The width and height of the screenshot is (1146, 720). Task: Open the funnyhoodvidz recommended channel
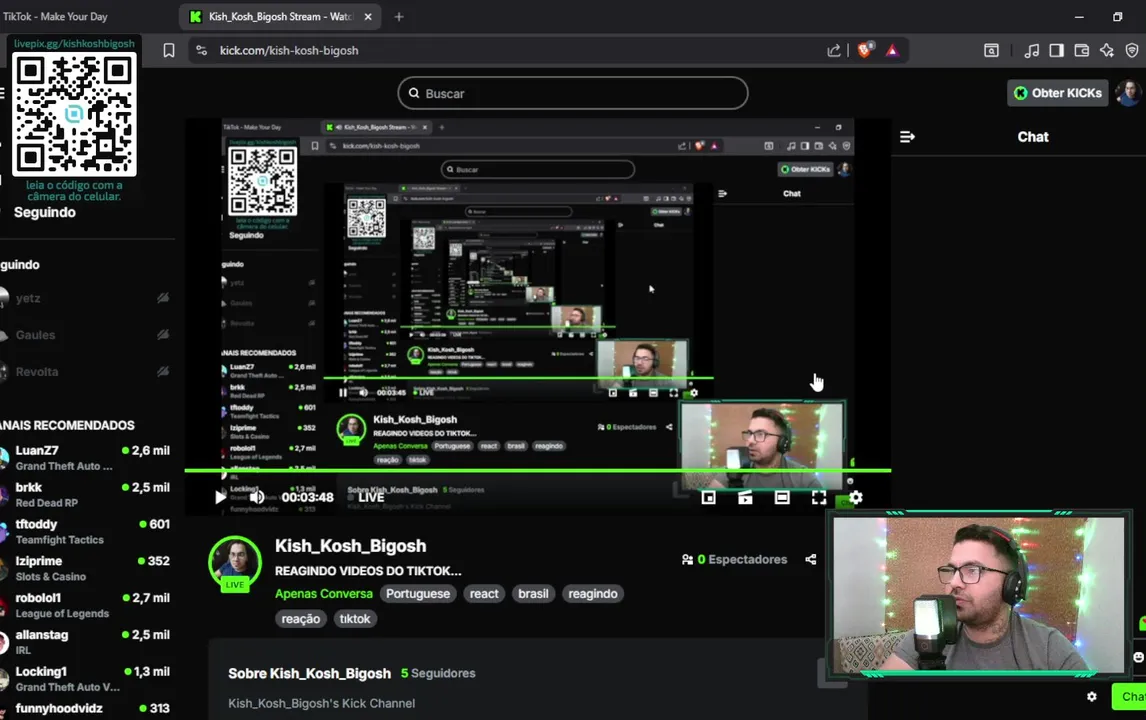86,708
